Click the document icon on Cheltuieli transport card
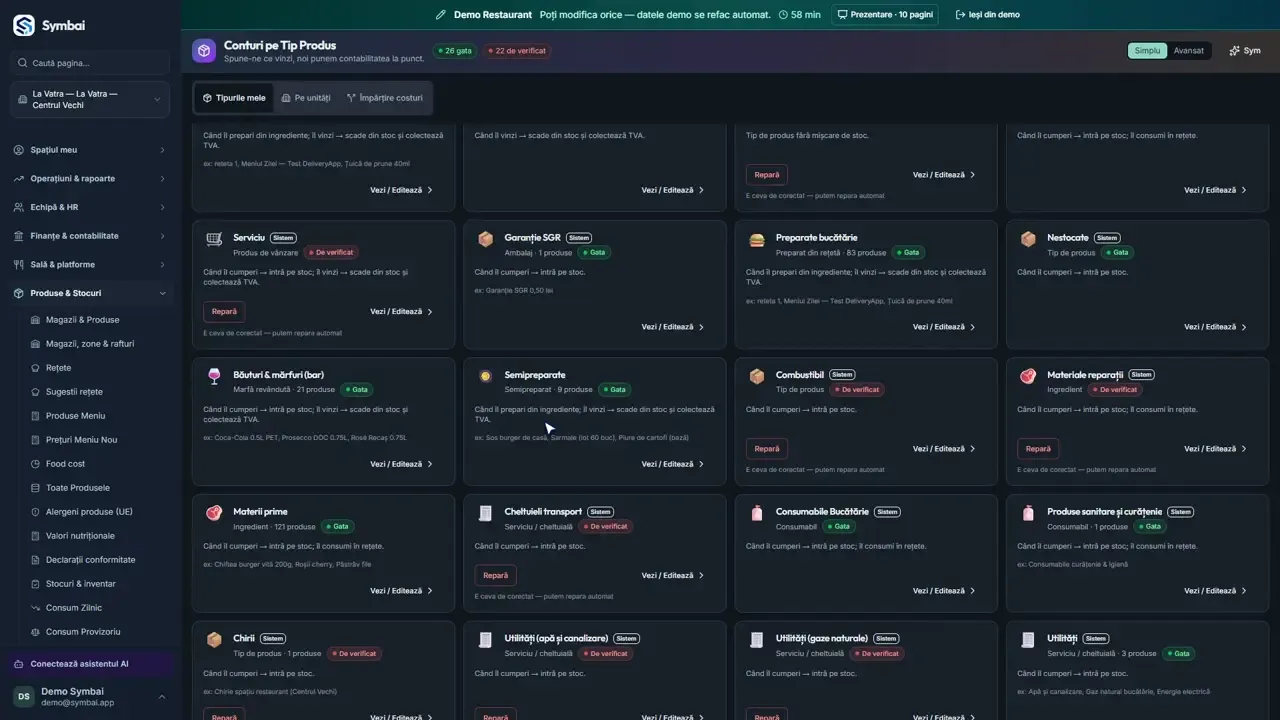 (485, 512)
